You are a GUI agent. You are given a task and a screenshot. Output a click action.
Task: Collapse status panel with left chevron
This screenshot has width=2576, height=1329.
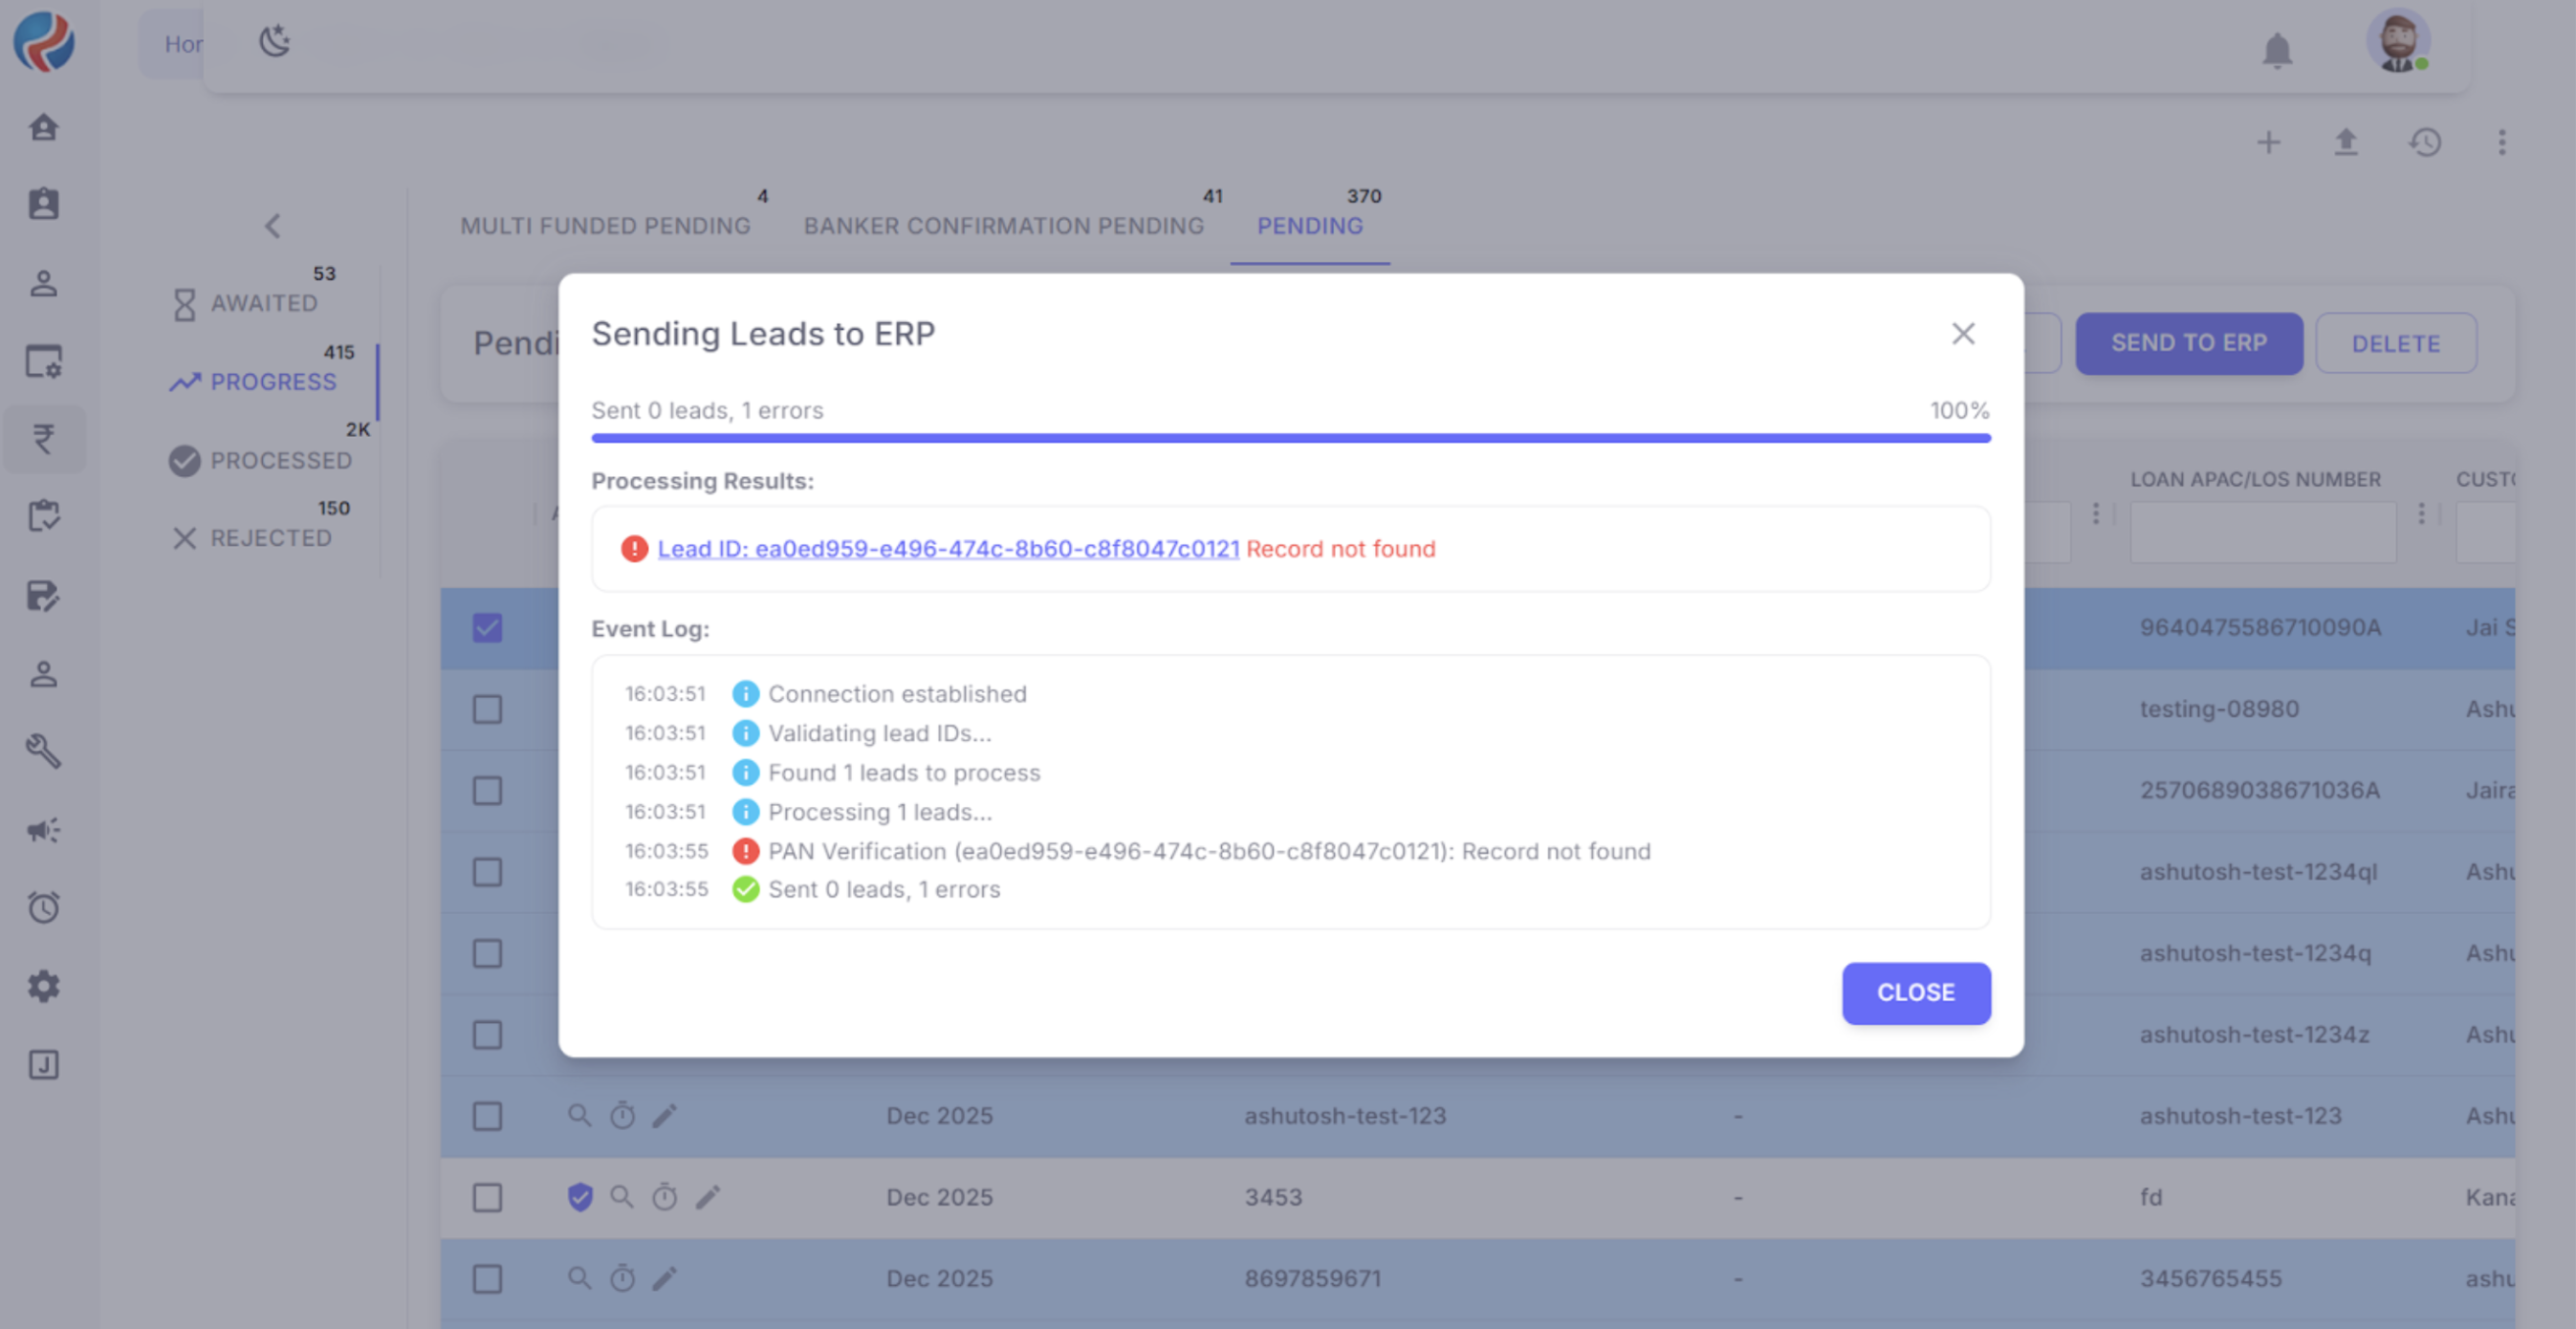(272, 226)
